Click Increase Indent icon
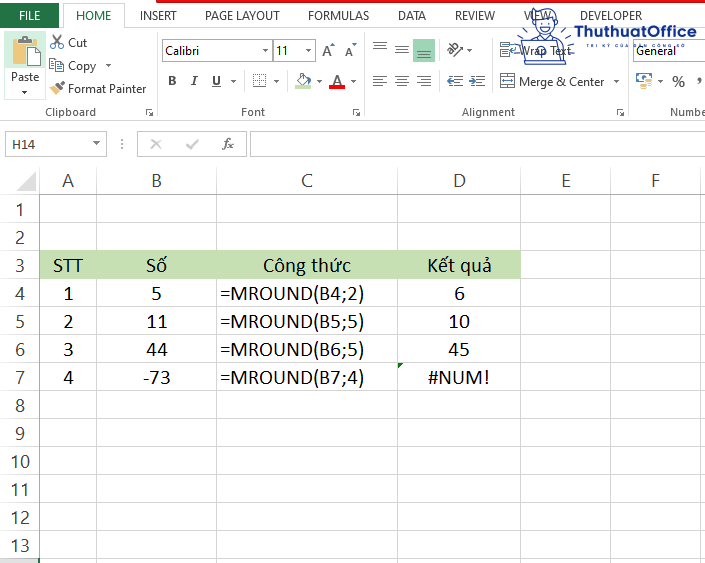The width and height of the screenshot is (705, 563). pos(477,81)
